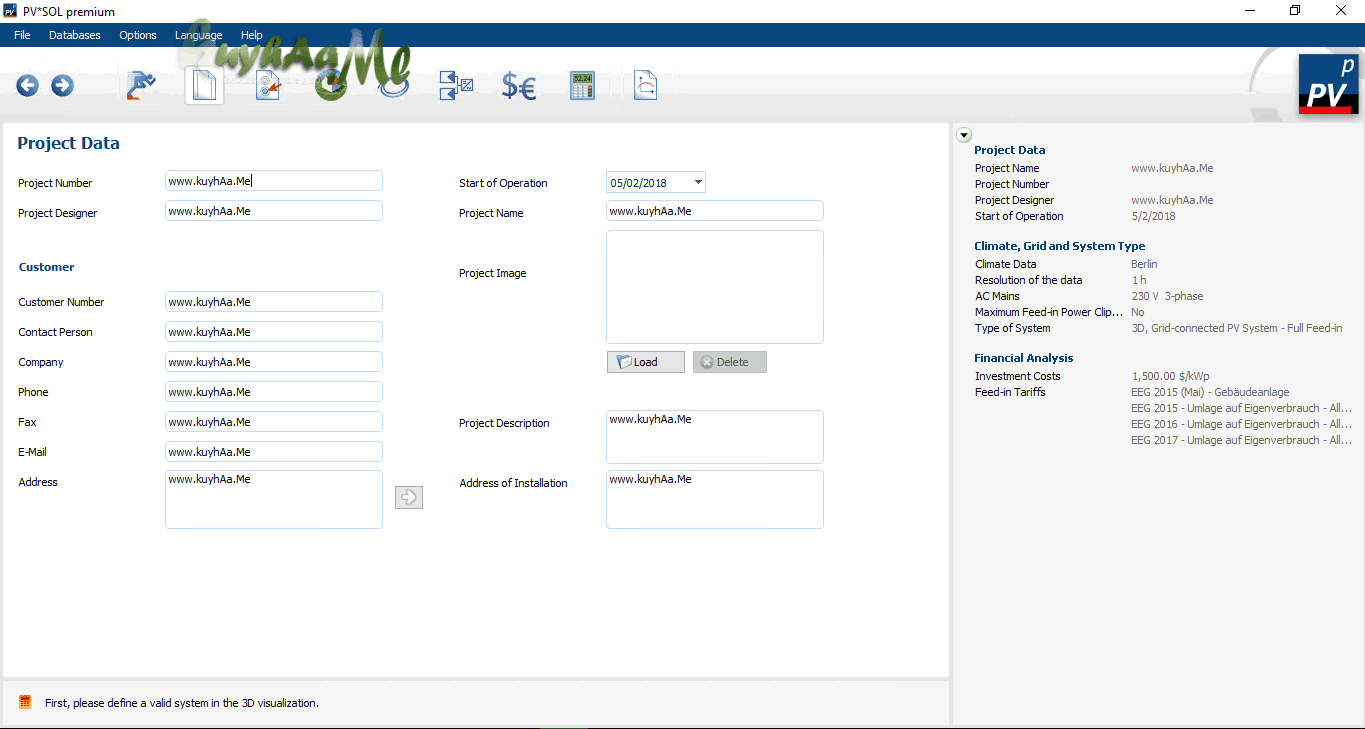Image resolution: width=1365 pixels, height=729 pixels.
Task: Click the Company input field
Action: pos(274,362)
